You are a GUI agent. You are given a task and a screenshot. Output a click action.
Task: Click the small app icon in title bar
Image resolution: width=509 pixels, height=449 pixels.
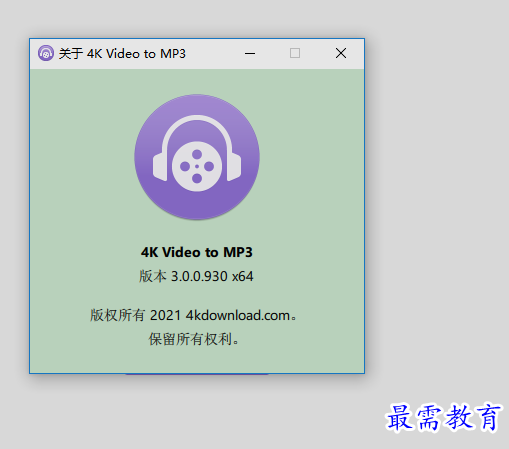46,53
